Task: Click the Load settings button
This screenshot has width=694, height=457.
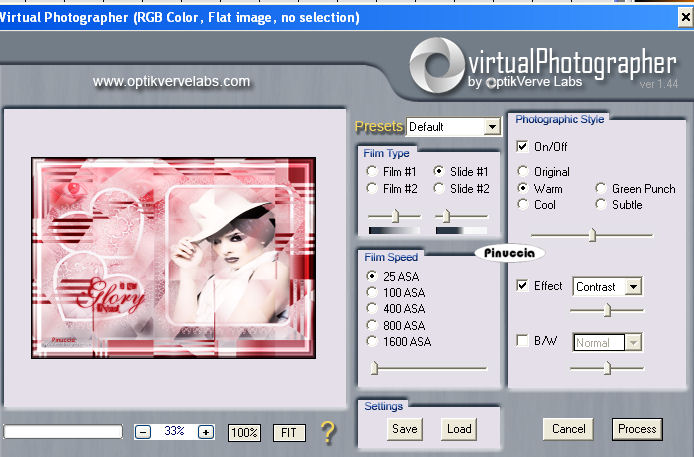Action: (x=459, y=429)
